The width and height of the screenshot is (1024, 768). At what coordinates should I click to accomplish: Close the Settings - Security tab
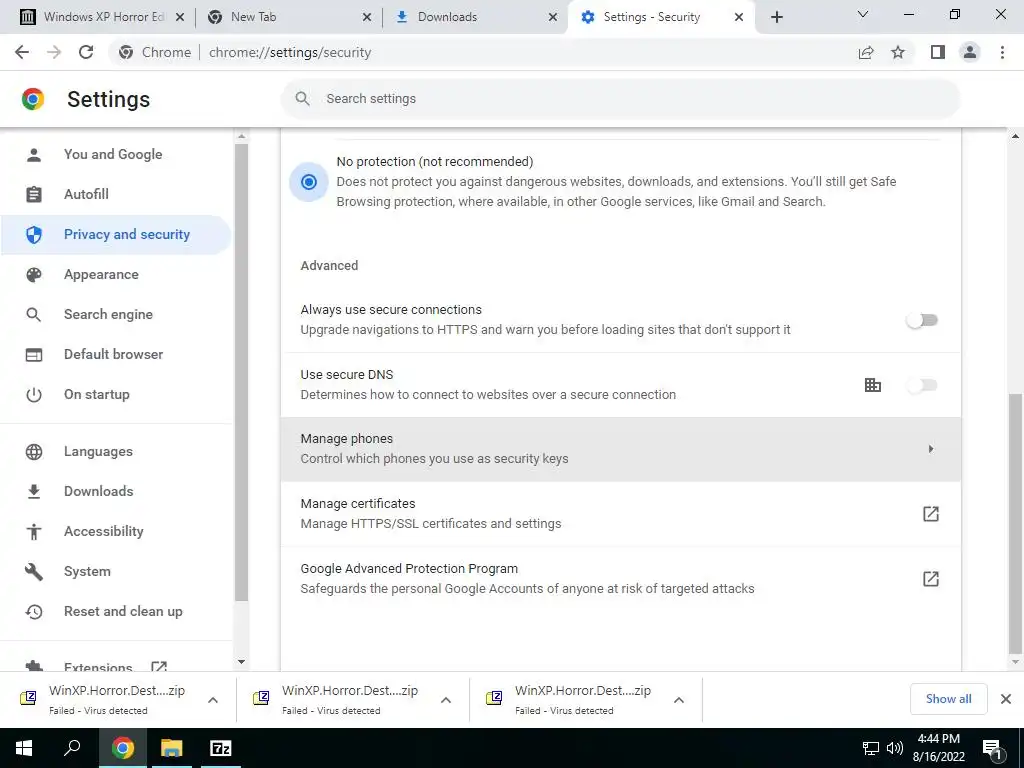pyautogui.click(x=739, y=17)
